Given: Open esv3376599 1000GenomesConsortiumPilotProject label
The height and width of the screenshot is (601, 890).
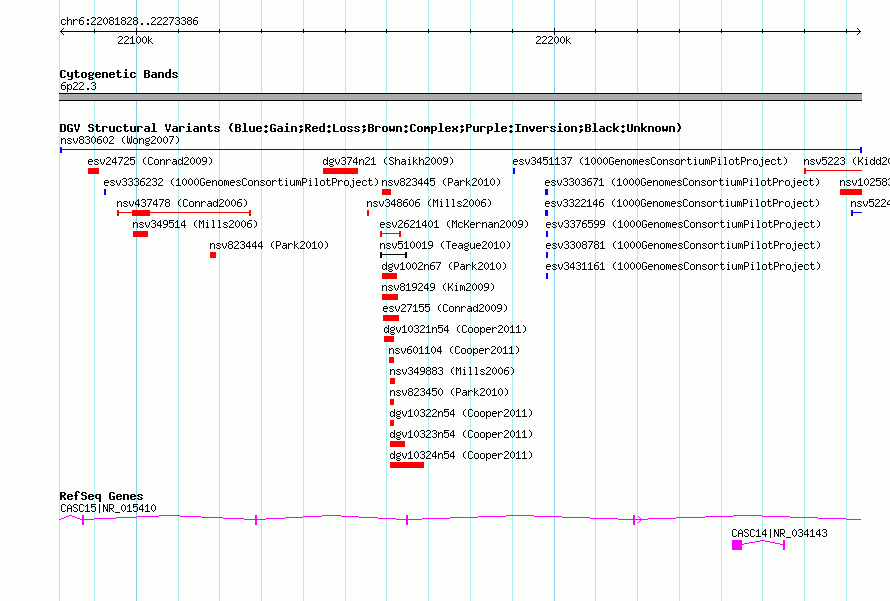Looking at the screenshot, I should pyautogui.click(x=683, y=224).
